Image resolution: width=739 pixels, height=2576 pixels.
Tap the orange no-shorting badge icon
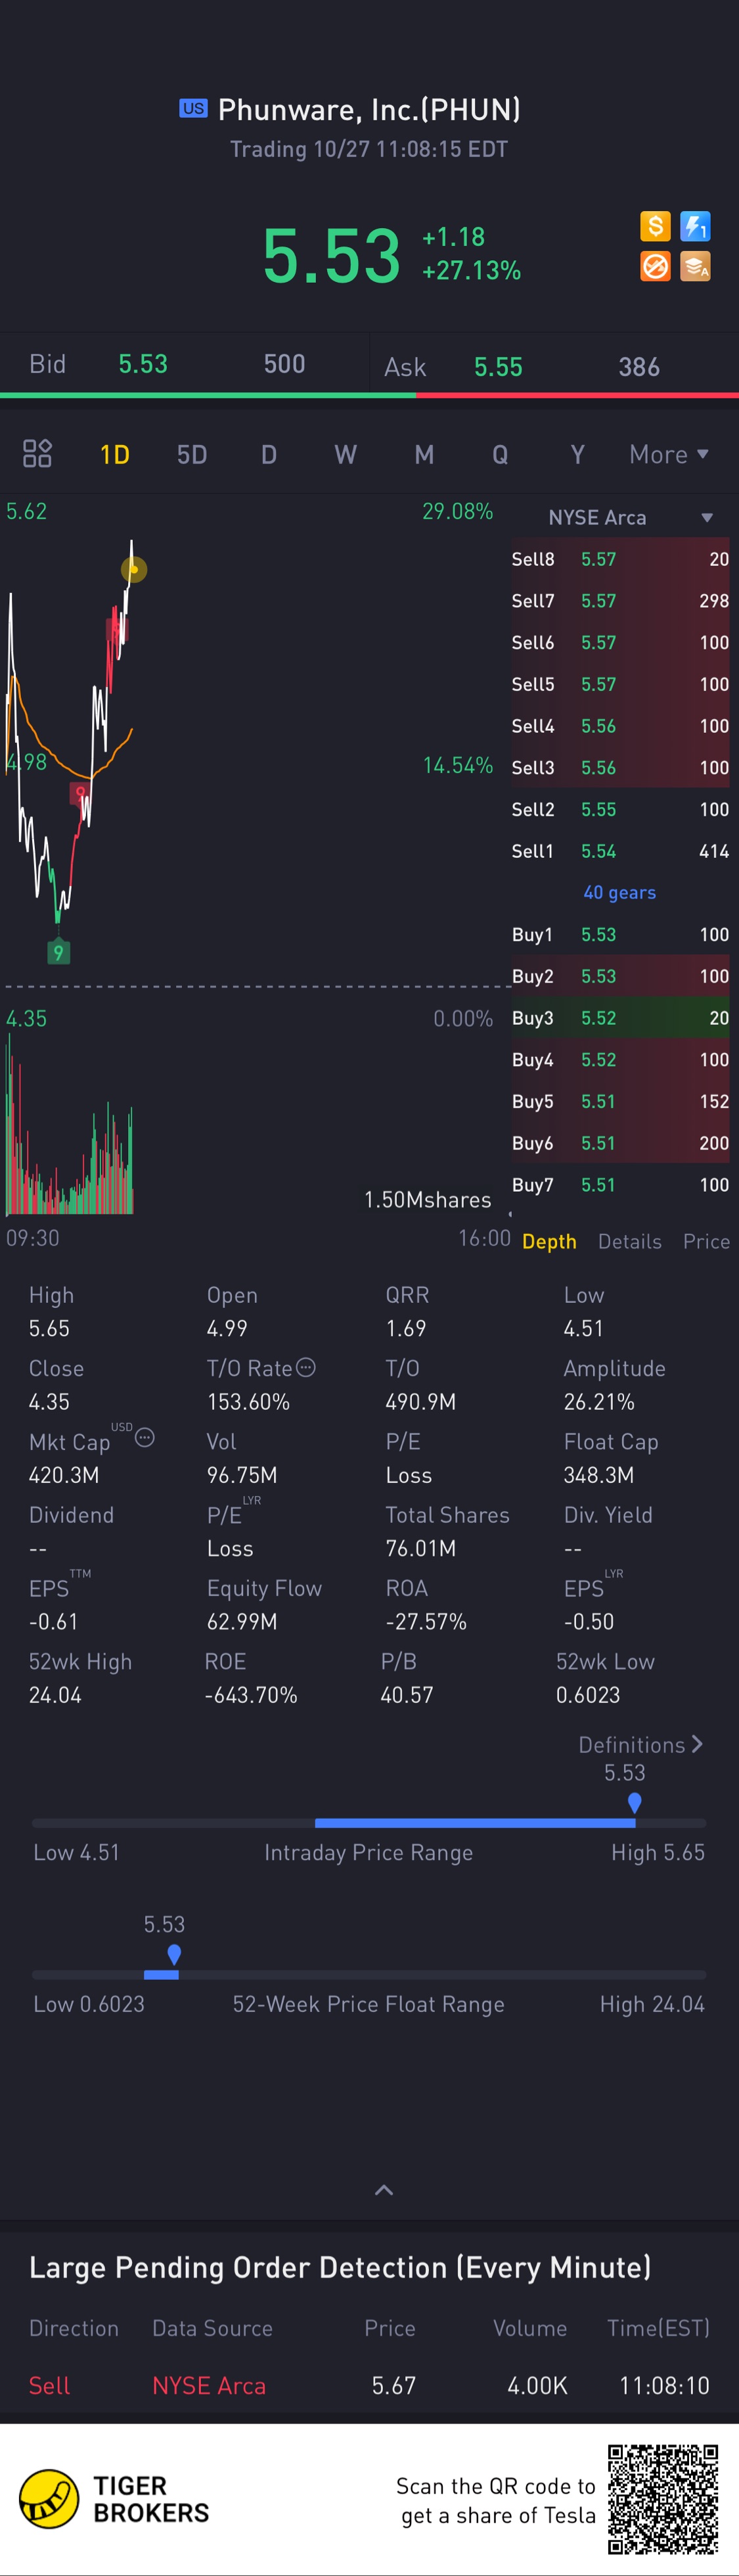point(655,266)
